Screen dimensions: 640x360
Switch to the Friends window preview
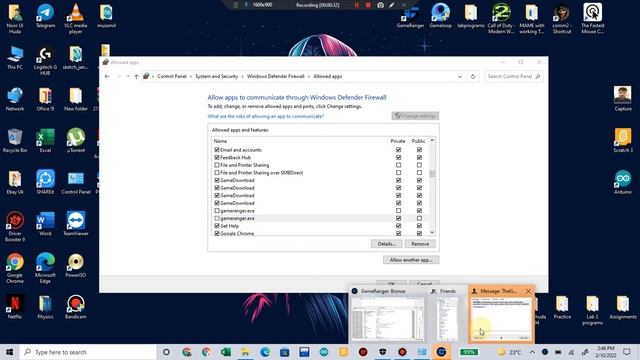point(447,314)
